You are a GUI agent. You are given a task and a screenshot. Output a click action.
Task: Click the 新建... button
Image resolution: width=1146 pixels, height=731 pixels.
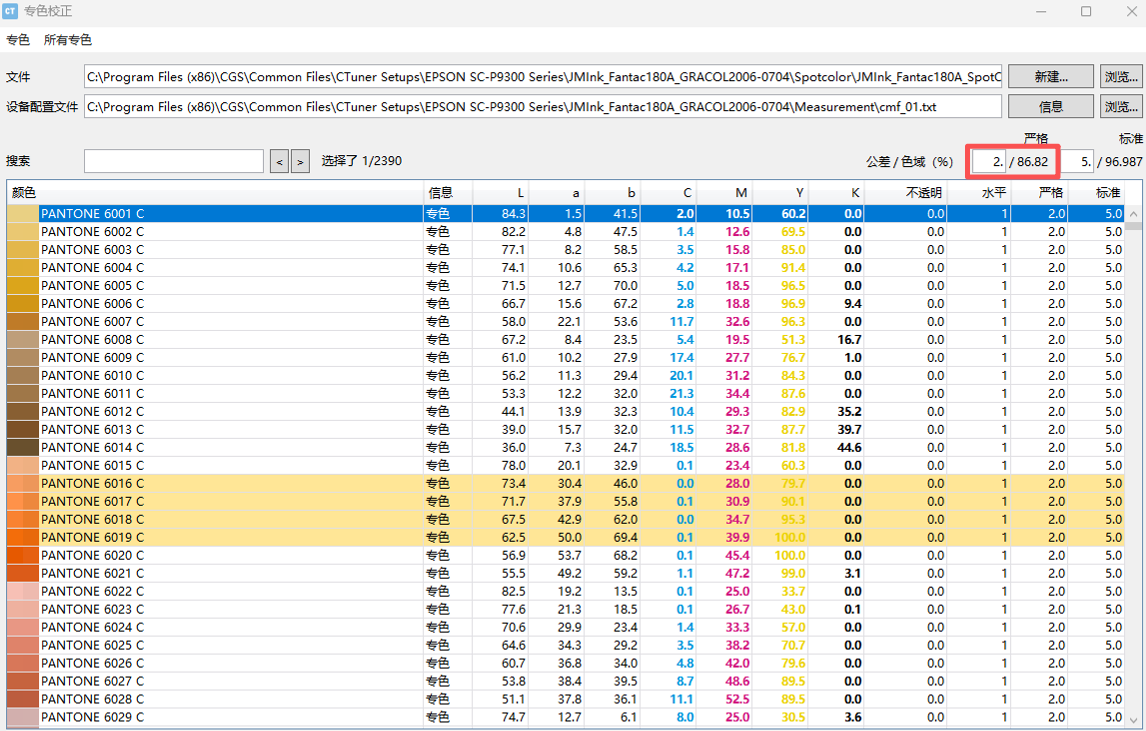click(x=1051, y=77)
